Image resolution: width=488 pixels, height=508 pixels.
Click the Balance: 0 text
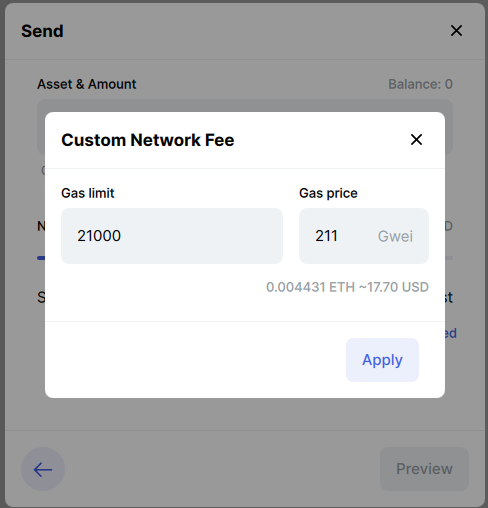(420, 84)
